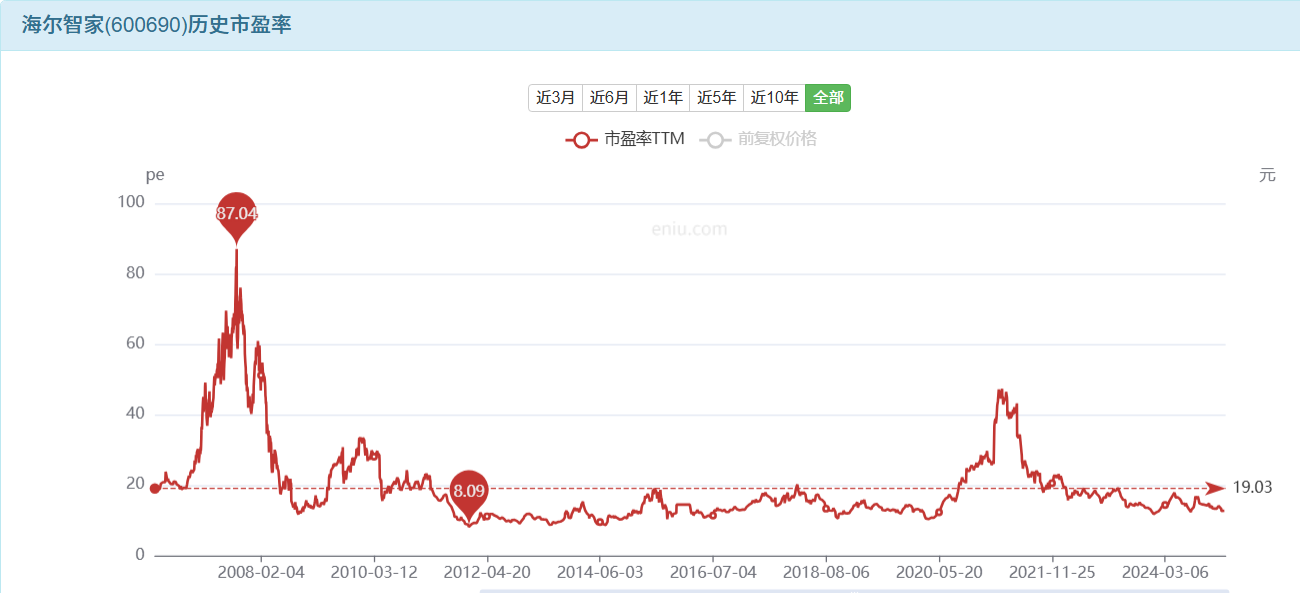Click the 2020-05-20 axis date label
This screenshot has height=593, width=1300.
939,573
